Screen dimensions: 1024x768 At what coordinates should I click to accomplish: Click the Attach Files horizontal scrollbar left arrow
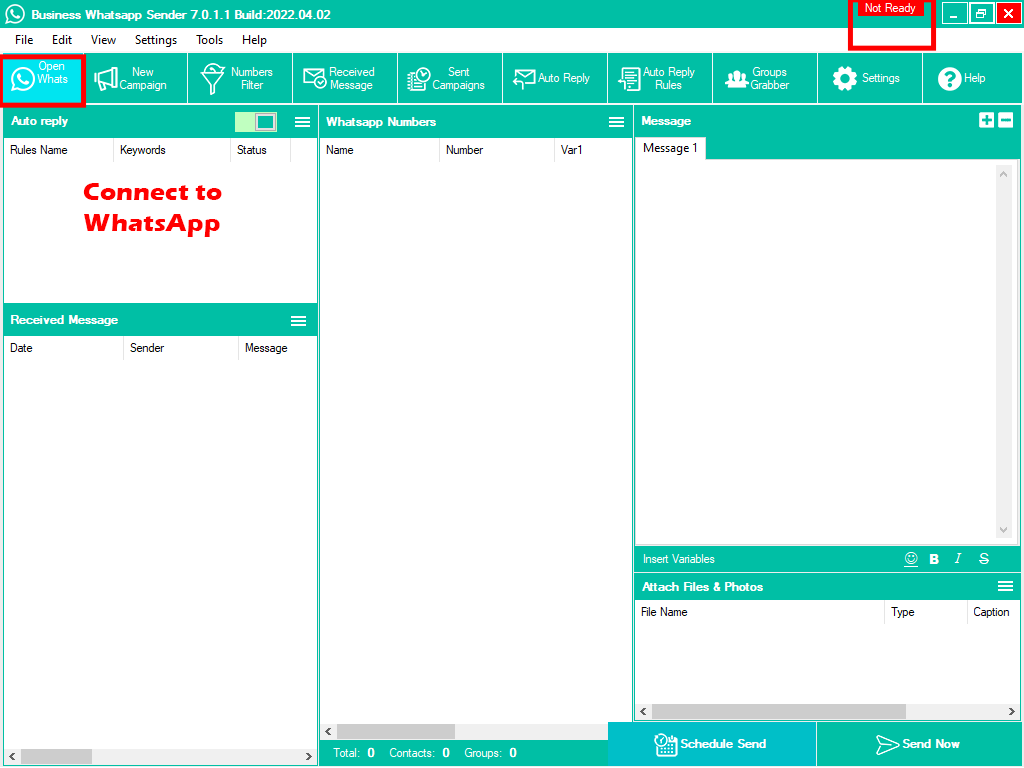point(644,711)
